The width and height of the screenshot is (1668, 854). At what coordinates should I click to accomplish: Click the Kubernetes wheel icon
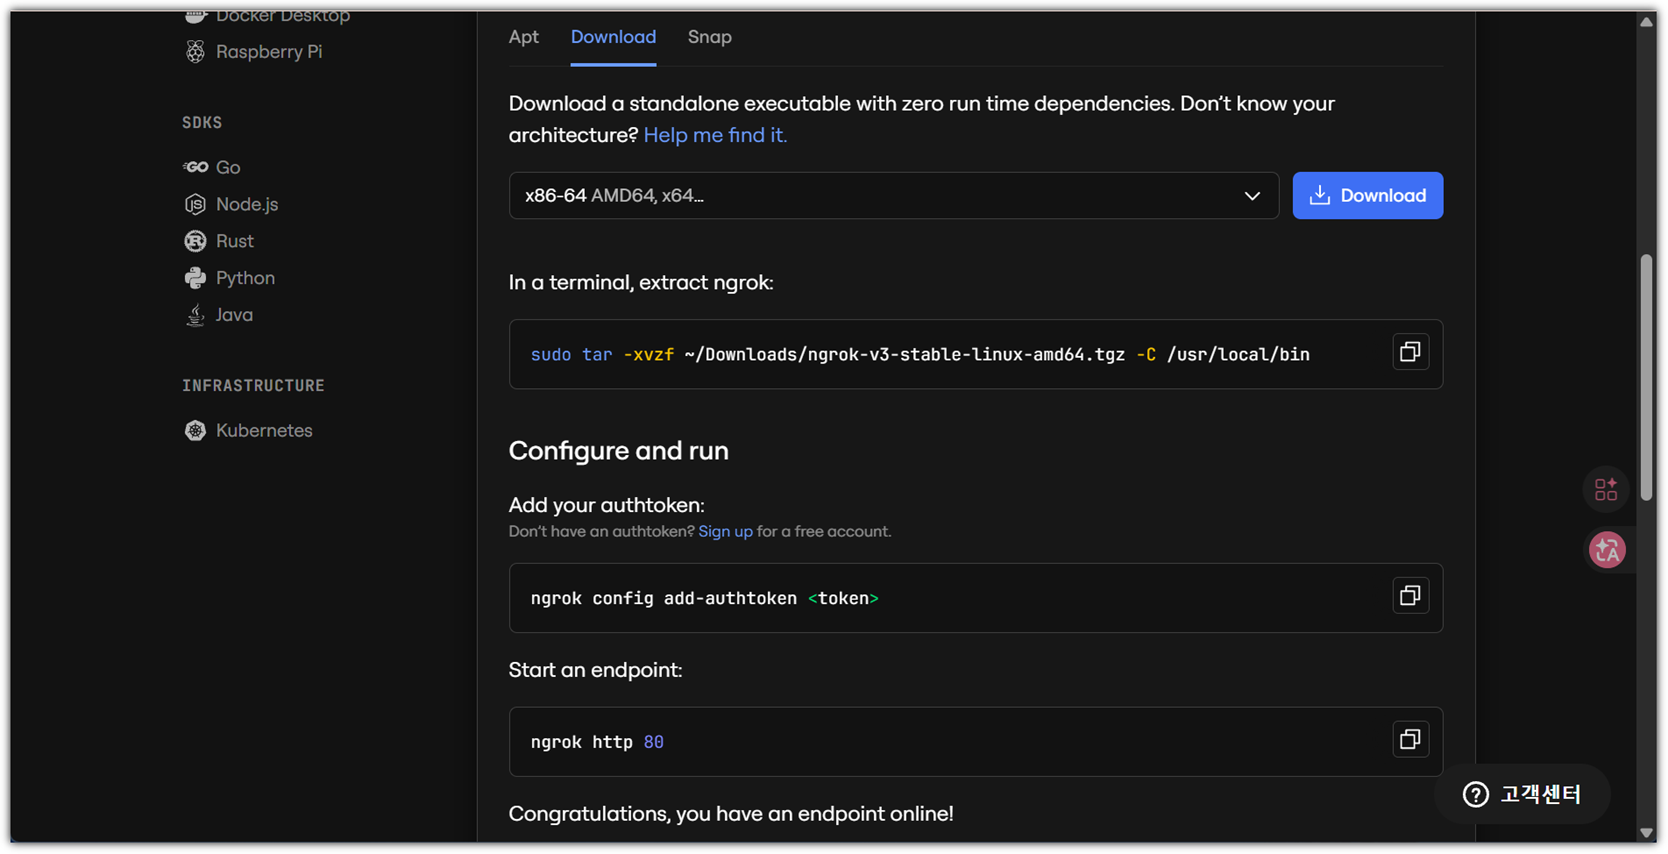(195, 431)
